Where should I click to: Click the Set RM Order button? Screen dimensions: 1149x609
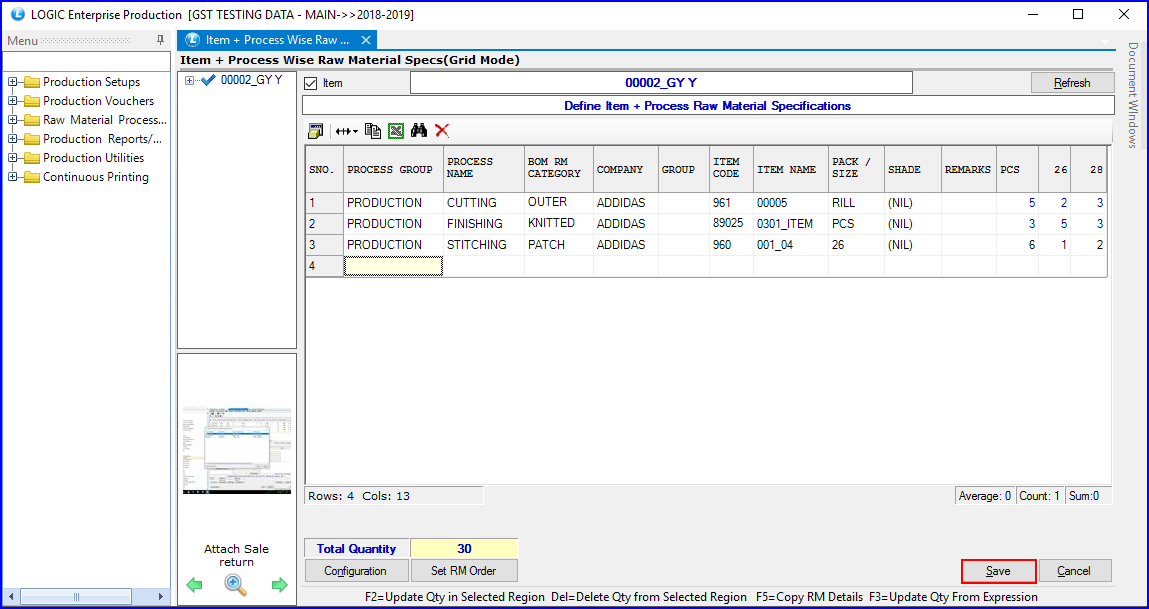(x=463, y=571)
